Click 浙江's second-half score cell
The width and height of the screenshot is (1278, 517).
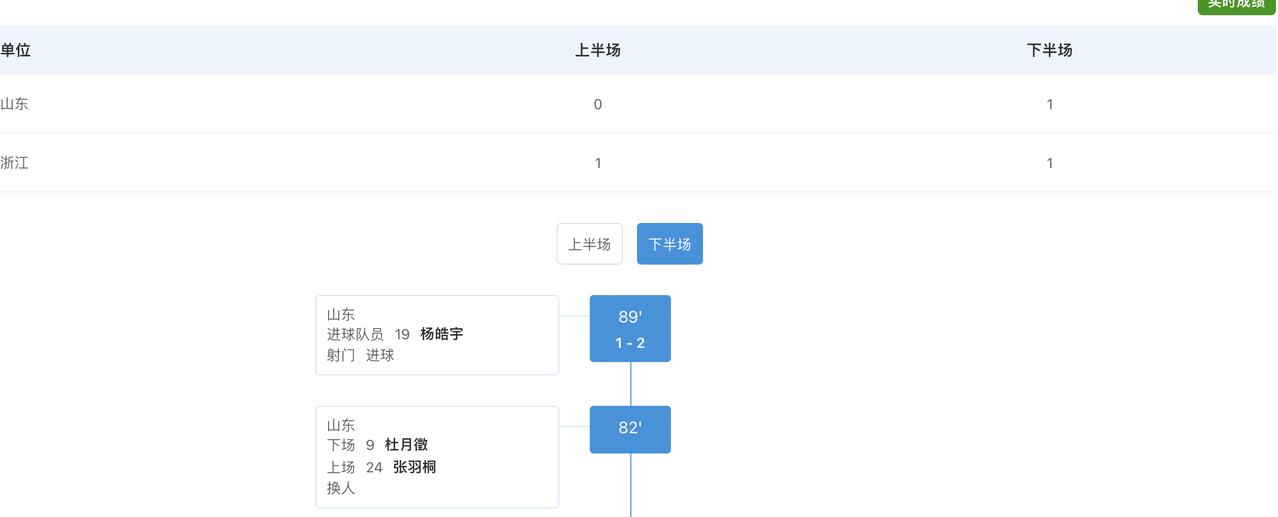coord(1049,163)
